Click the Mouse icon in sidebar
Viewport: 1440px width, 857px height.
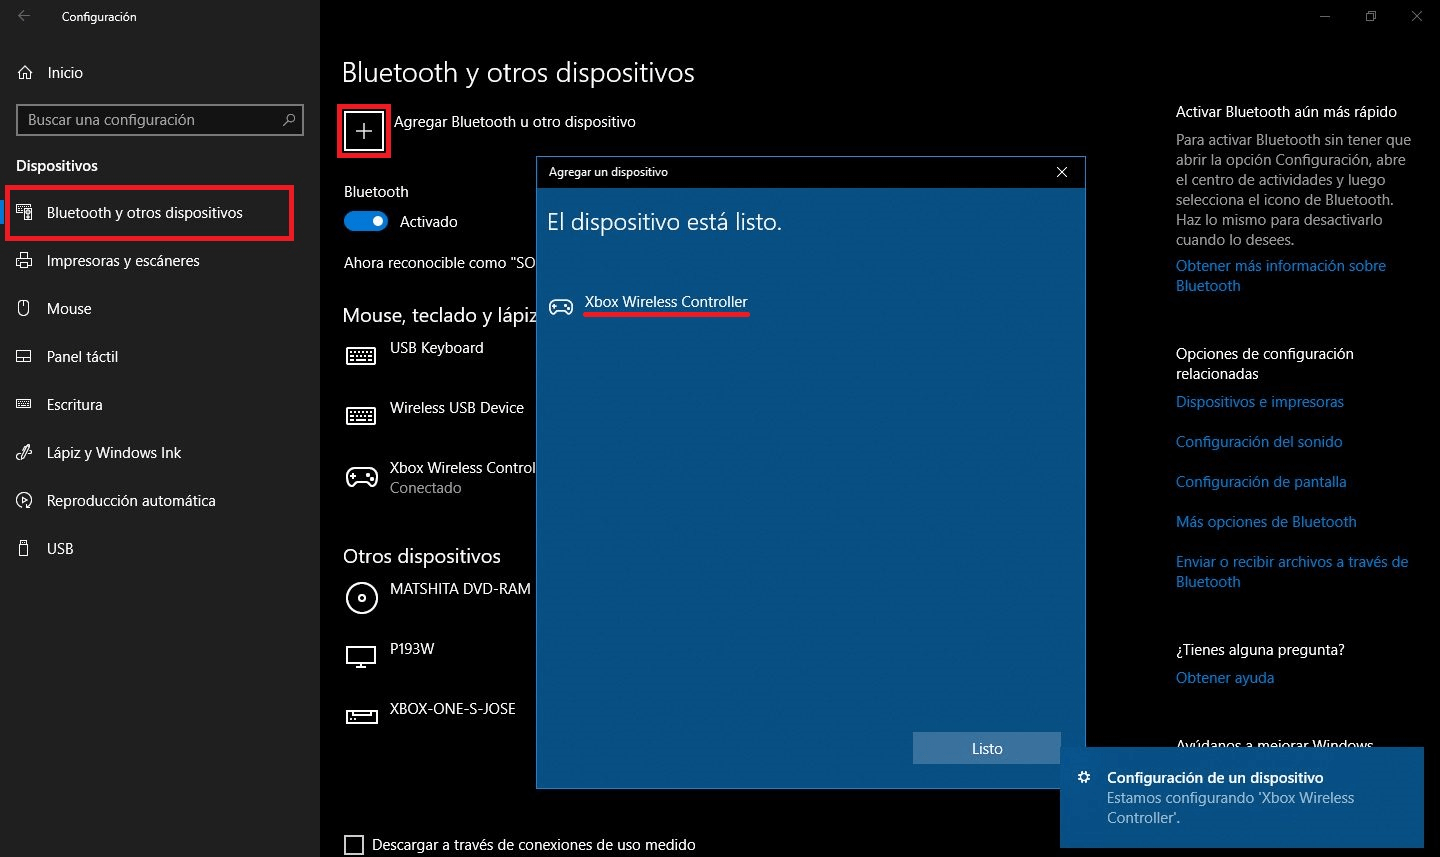[25, 309]
